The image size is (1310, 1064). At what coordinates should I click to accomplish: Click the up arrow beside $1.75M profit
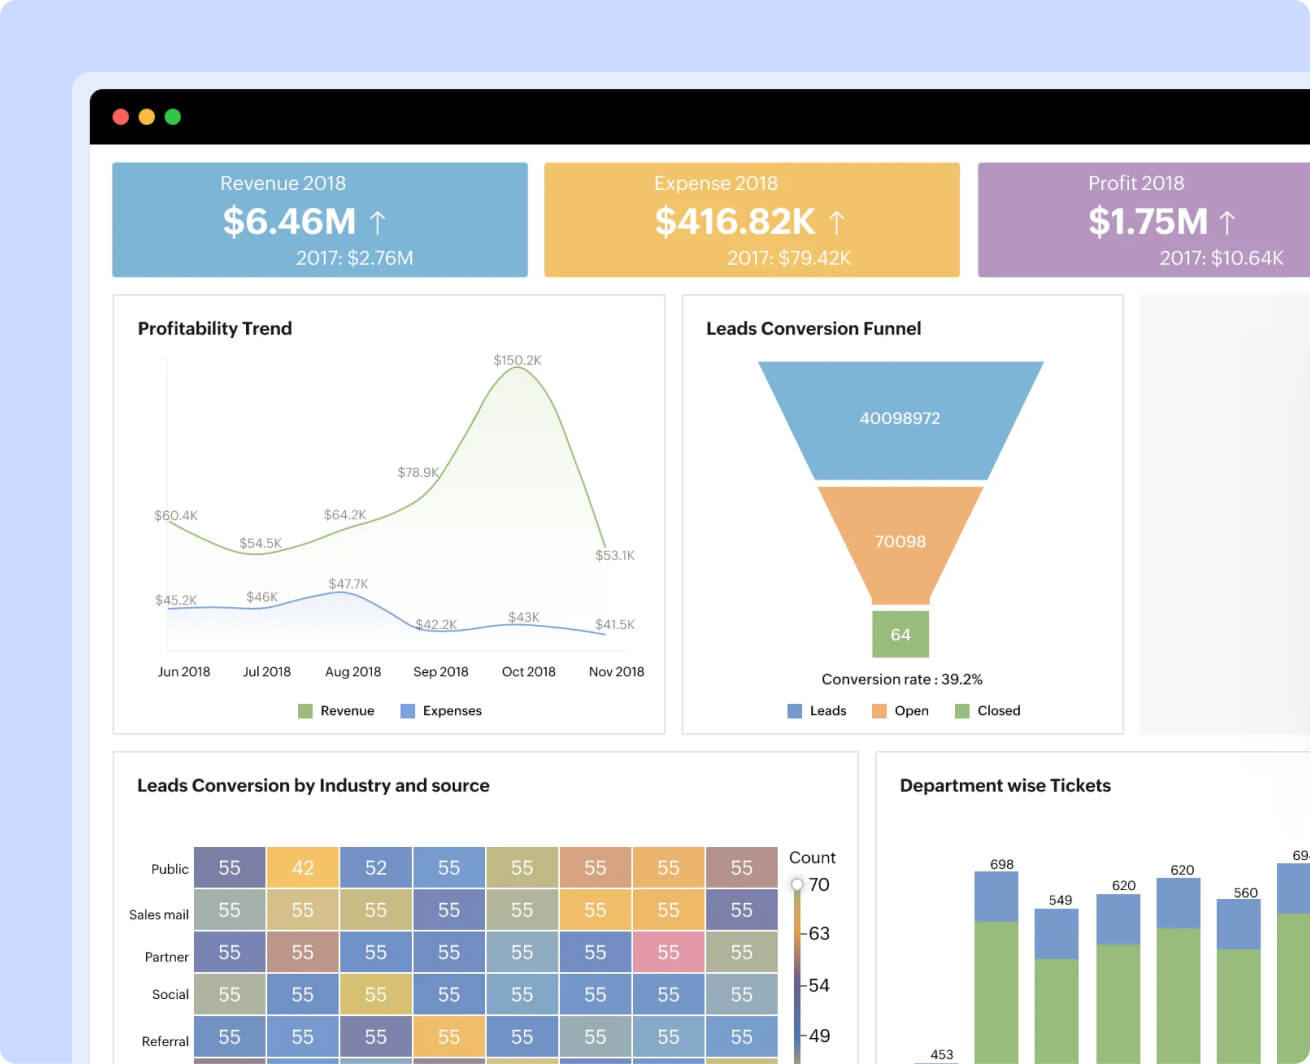point(1227,221)
